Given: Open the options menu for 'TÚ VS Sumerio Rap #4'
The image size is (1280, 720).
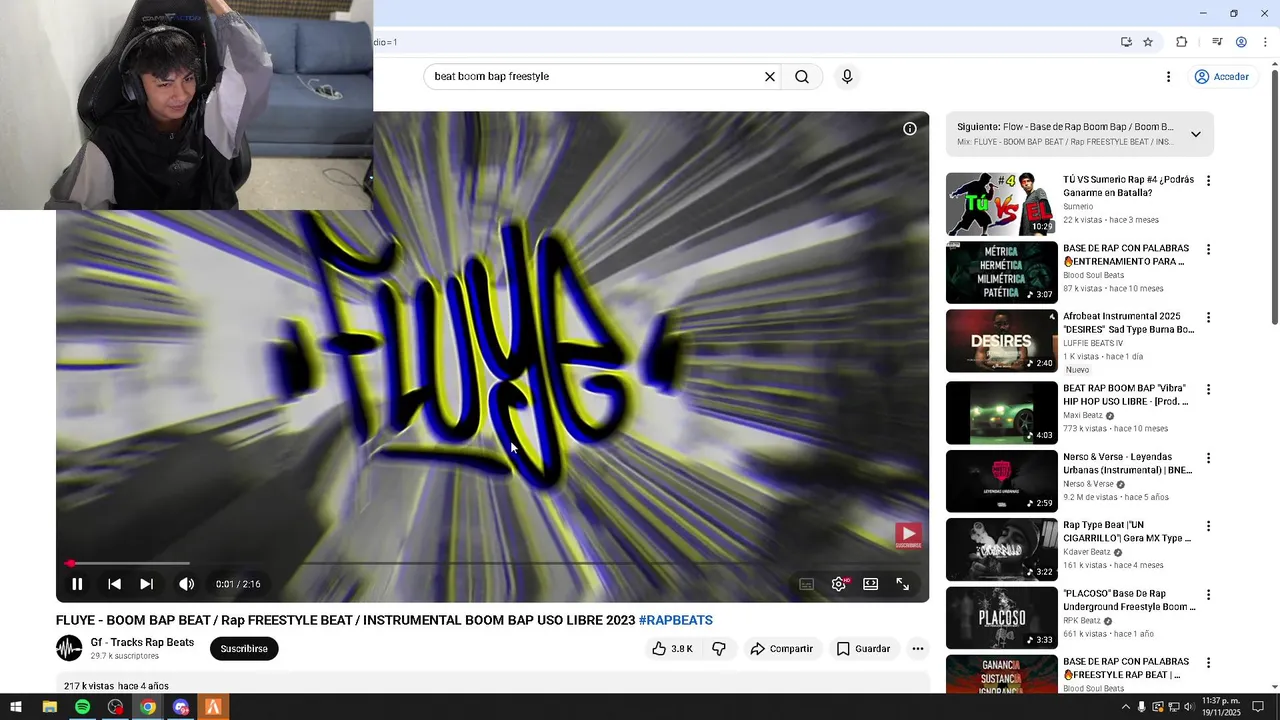Looking at the screenshot, I should 1208,181.
